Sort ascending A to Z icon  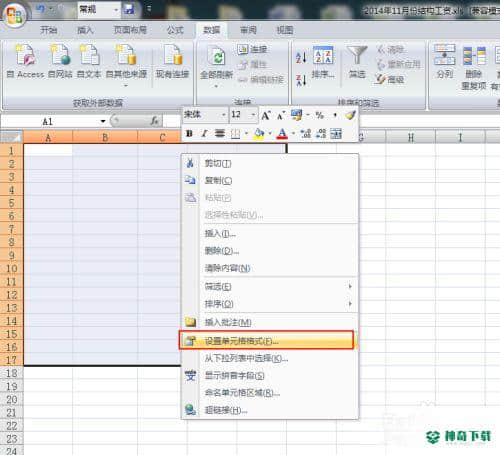pos(301,57)
